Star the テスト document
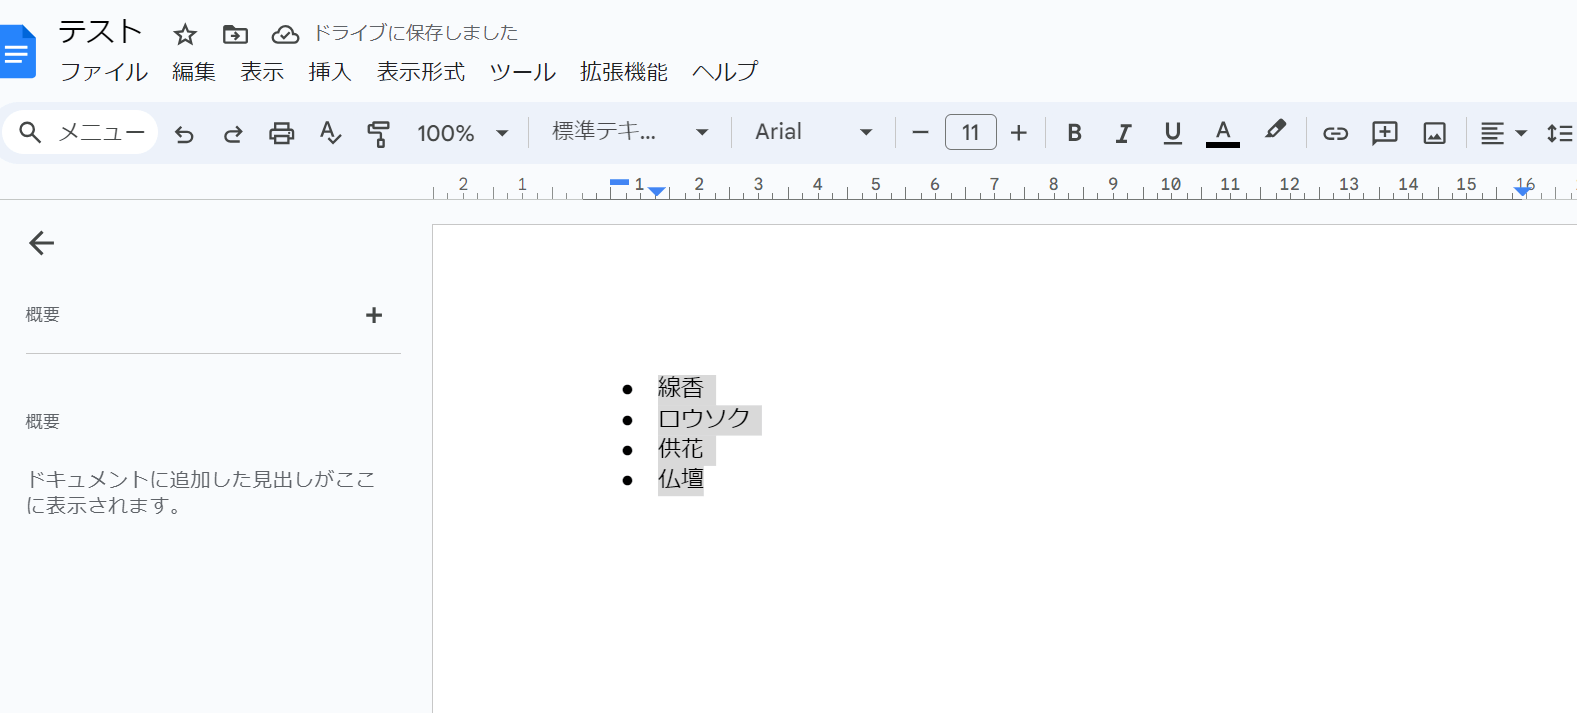This screenshot has width=1577, height=713. (x=185, y=35)
